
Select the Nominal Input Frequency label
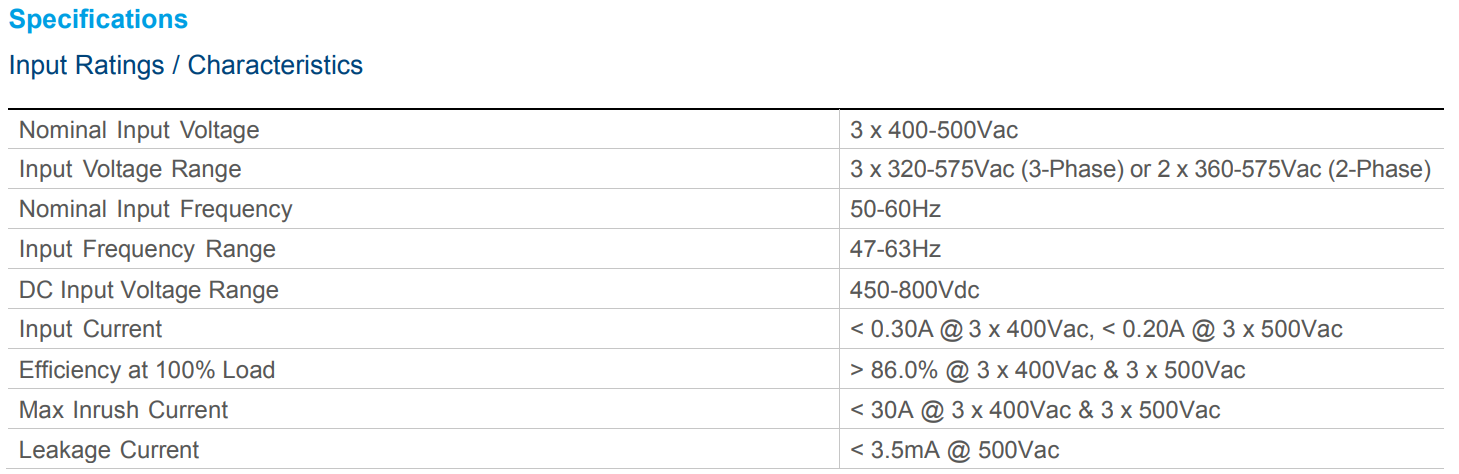point(155,210)
